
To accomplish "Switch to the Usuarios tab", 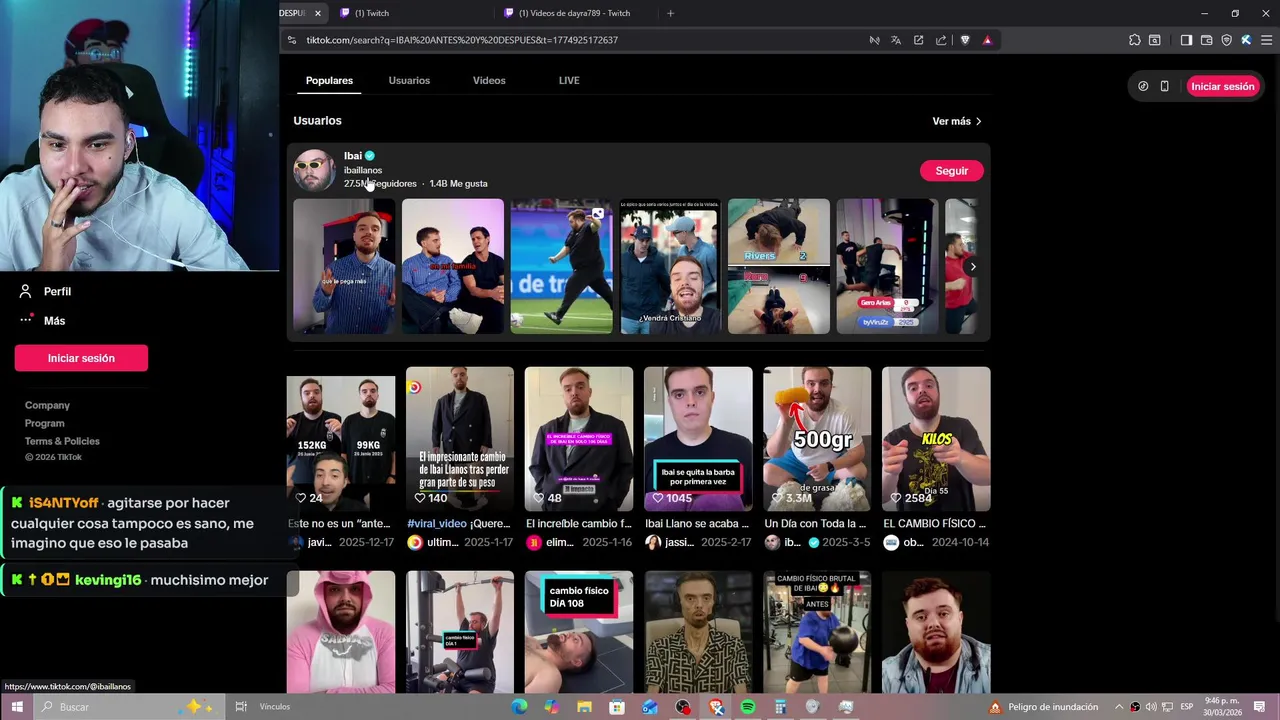I will click(409, 80).
